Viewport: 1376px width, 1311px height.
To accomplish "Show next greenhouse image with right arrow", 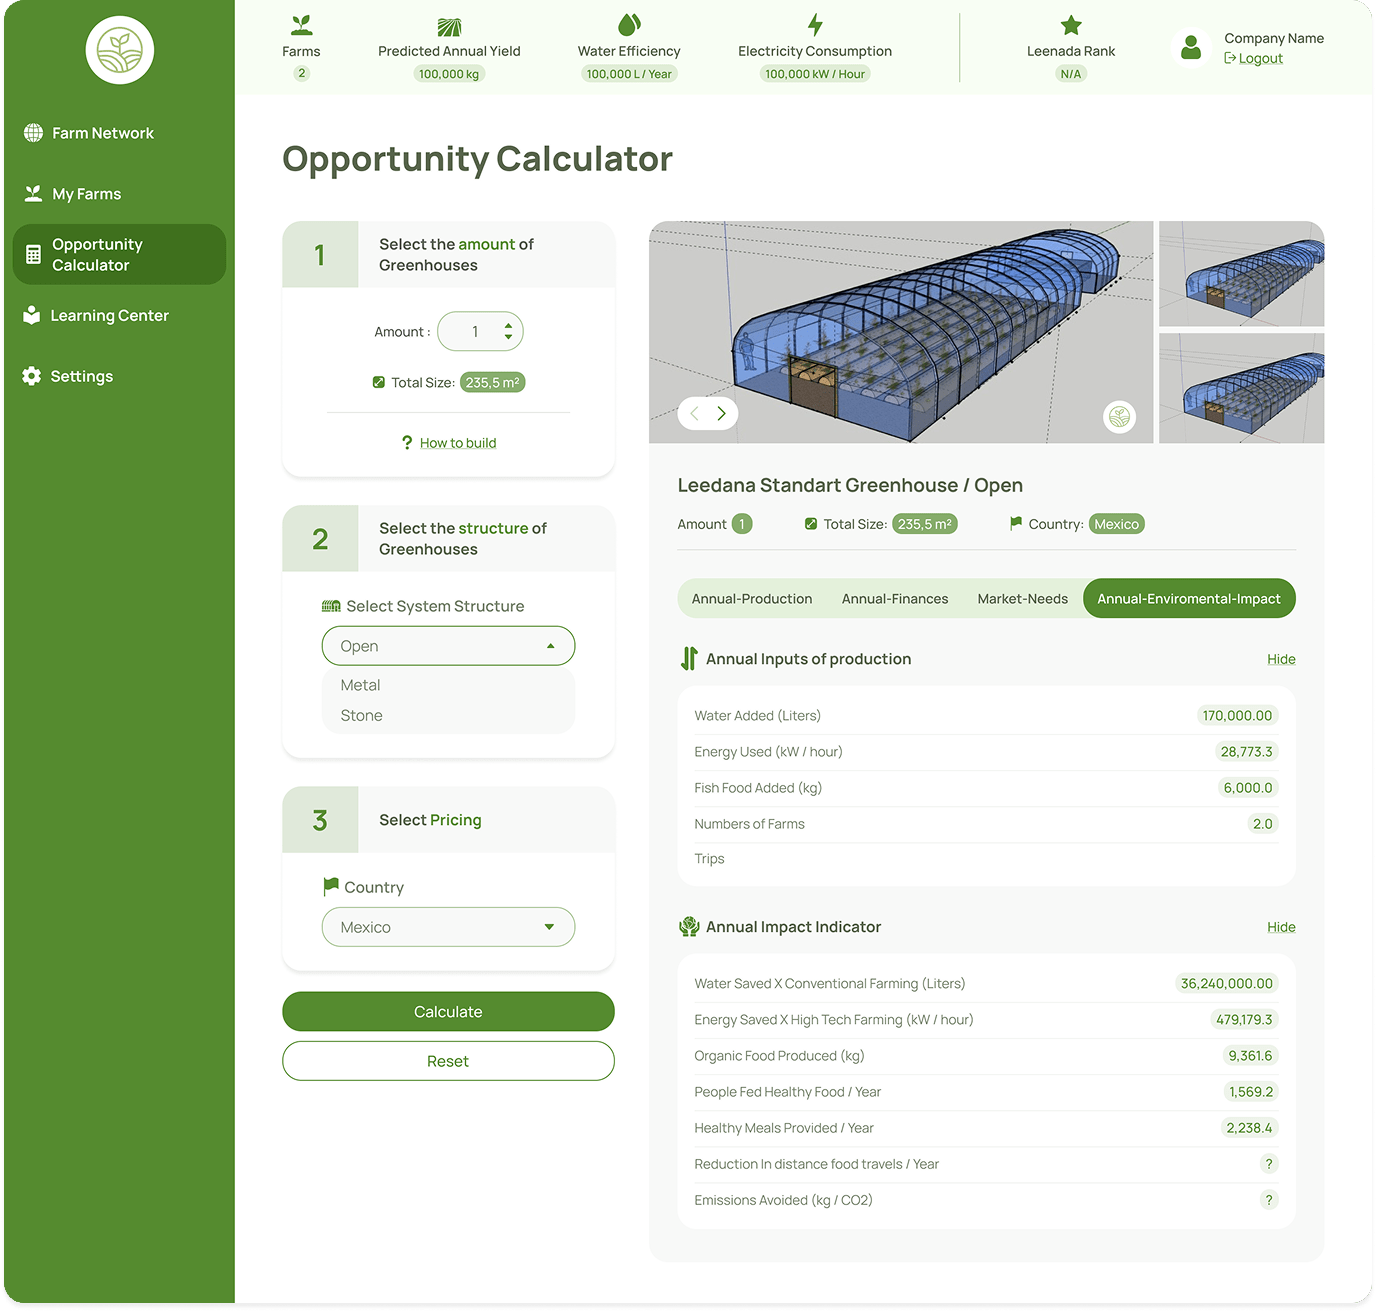I will [x=722, y=413].
